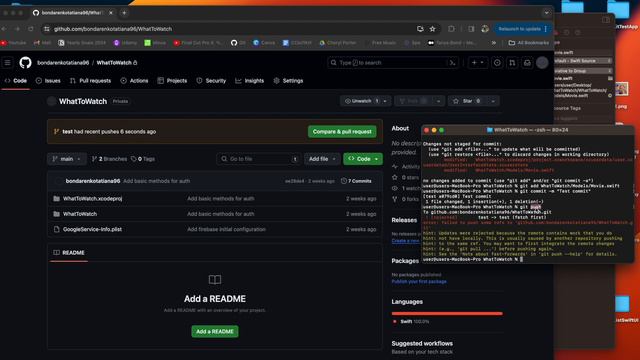
Task: Open the Insights tab
Action: point(249,81)
